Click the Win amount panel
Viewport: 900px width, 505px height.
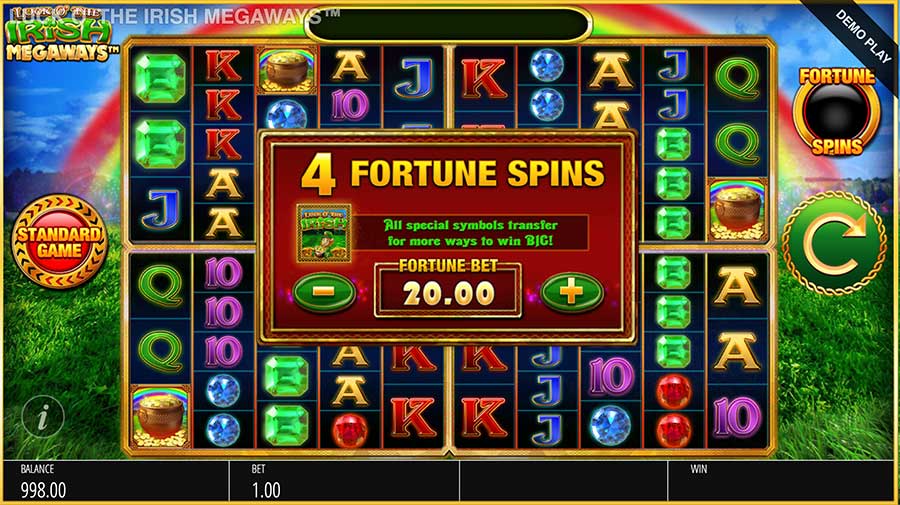tap(781, 481)
